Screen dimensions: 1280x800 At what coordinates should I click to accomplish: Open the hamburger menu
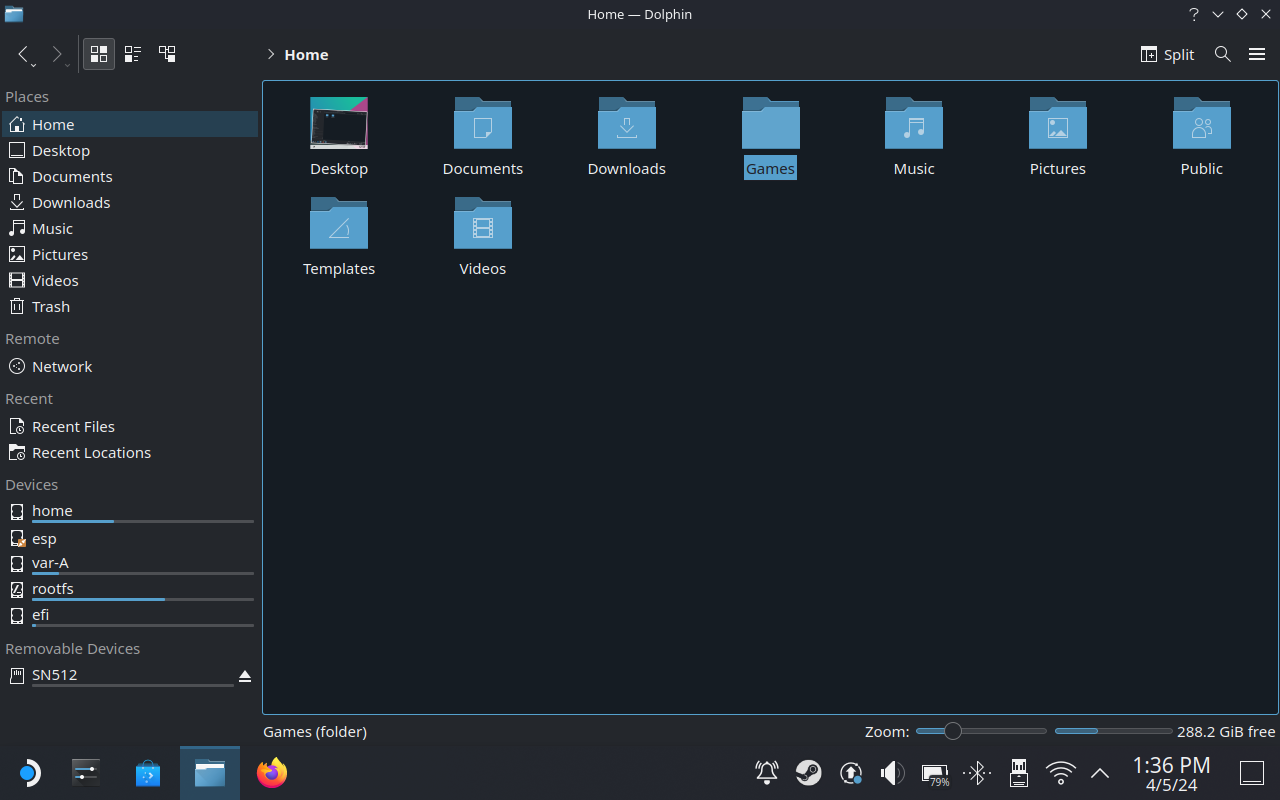[x=1257, y=54]
